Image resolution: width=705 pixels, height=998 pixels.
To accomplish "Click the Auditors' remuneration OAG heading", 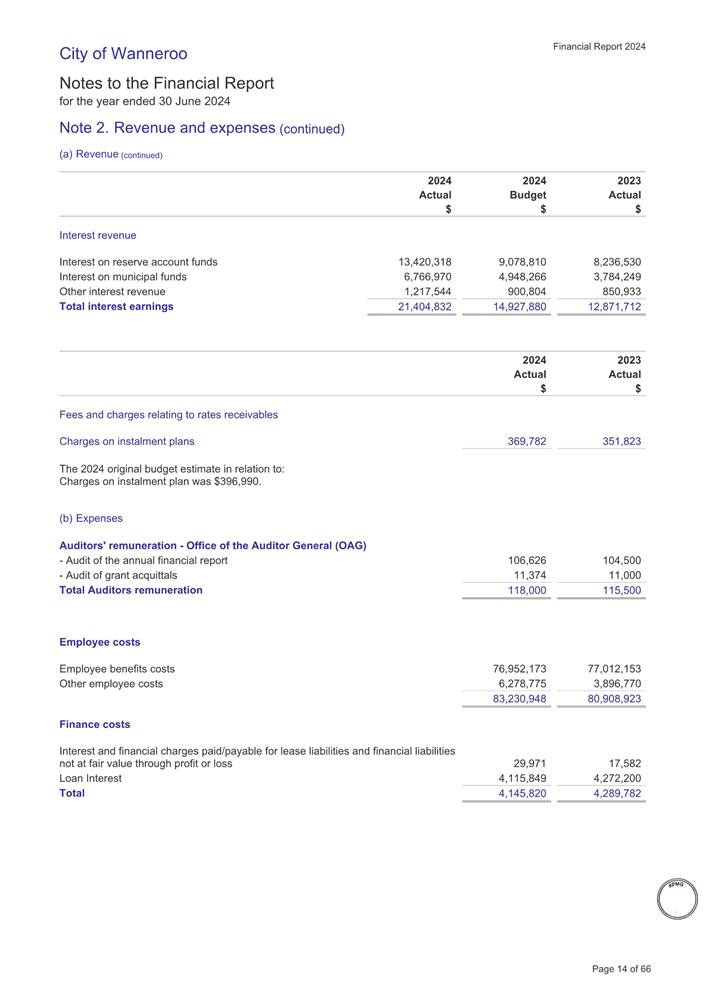I will [x=213, y=545].
